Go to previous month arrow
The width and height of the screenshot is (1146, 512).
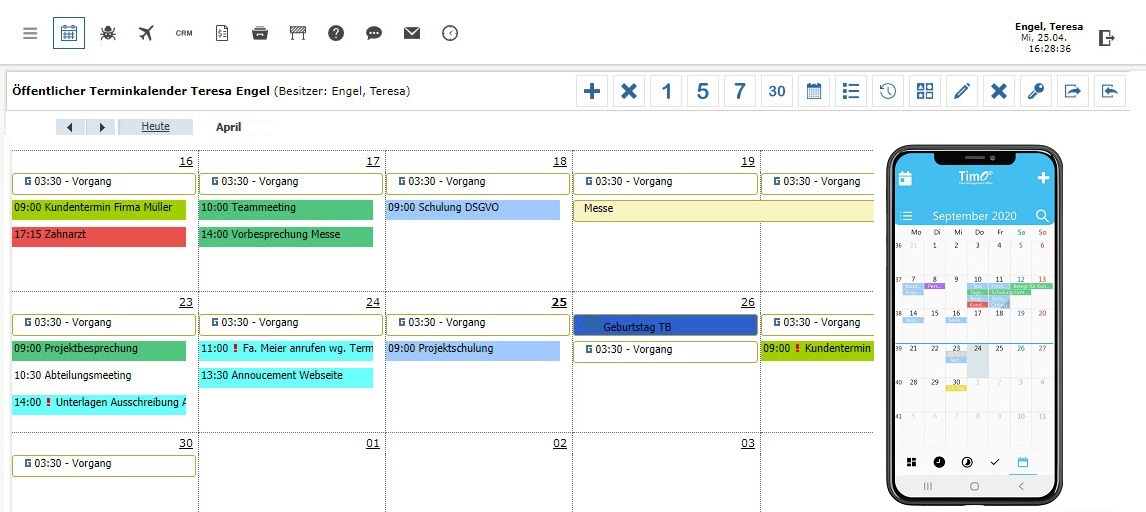tap(70, 127)
